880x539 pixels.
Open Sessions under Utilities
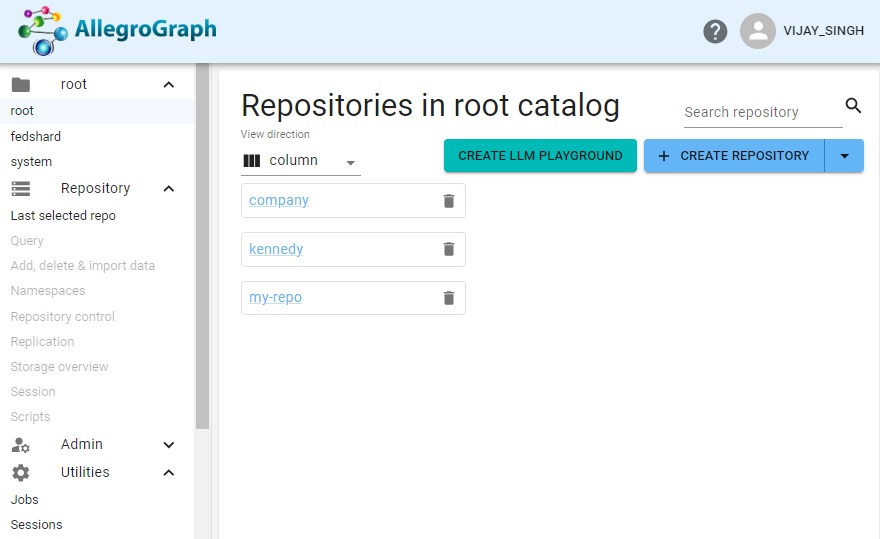click(x=36, y=524)
